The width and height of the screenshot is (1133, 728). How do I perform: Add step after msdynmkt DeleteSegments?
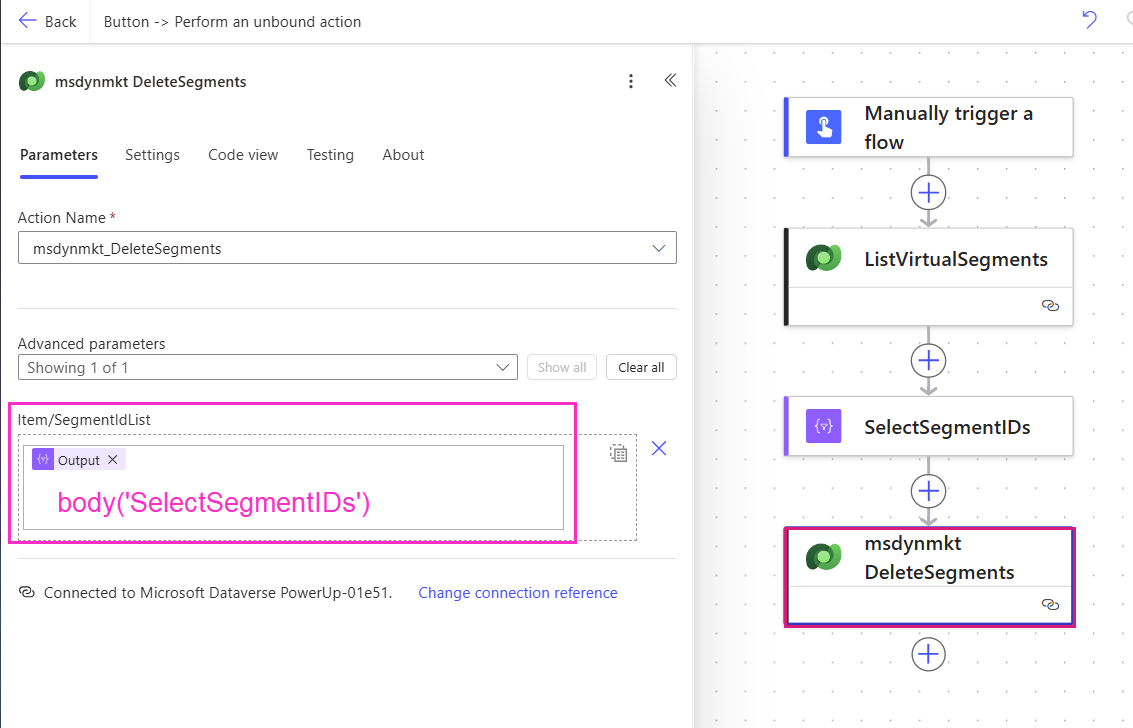pyautogui.click(x=929, y=654)
